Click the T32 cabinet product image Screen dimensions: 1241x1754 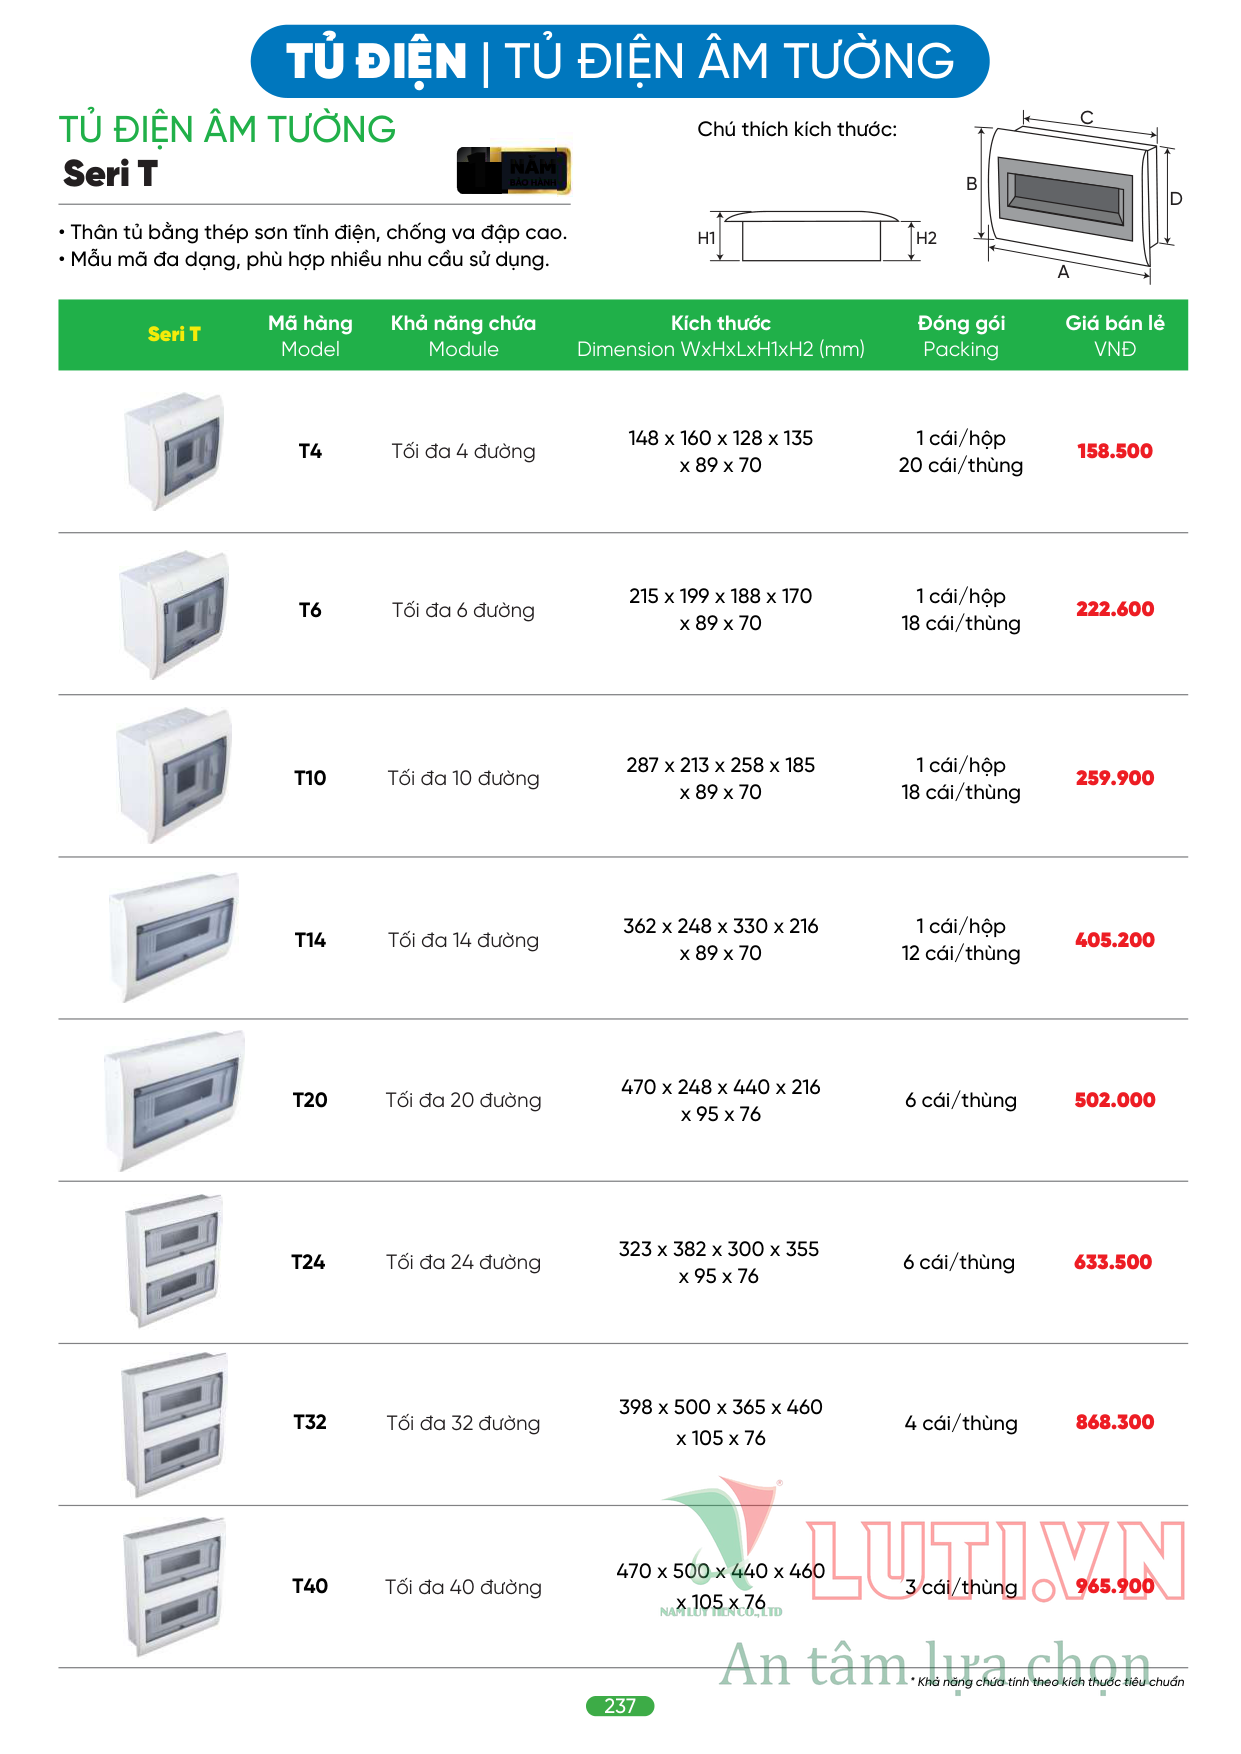coord(174,1424)
